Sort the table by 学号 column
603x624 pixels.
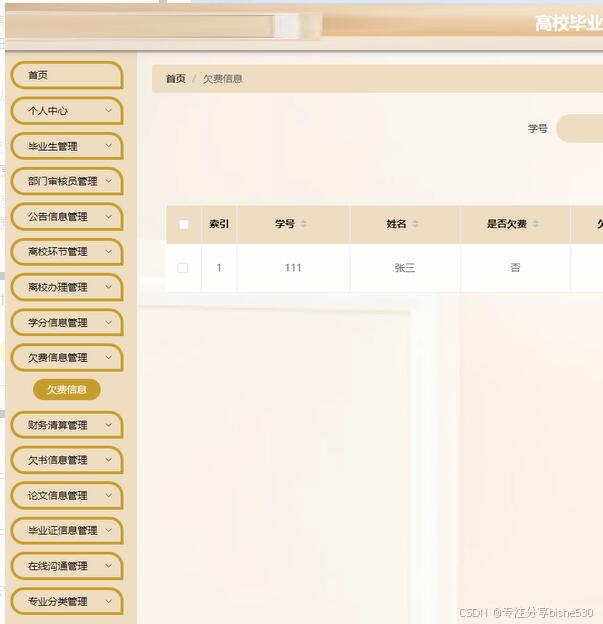[x=303, y=224]
